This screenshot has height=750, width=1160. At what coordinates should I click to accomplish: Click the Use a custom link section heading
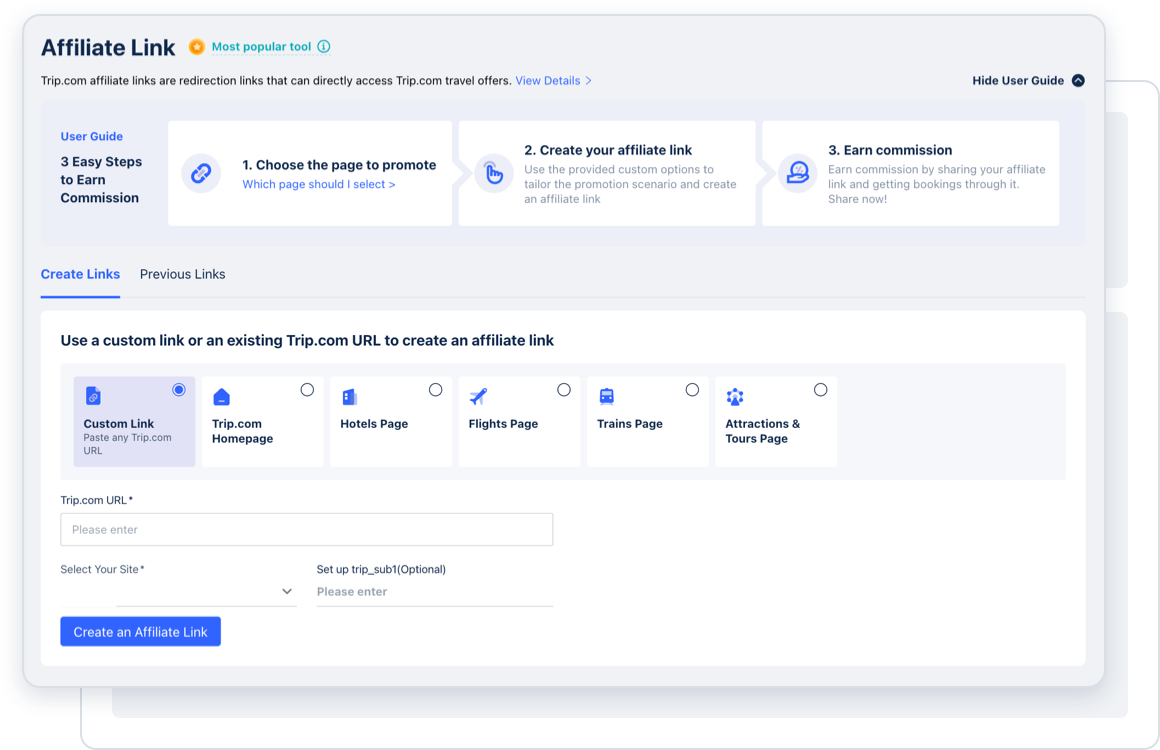tap(307, 340)
